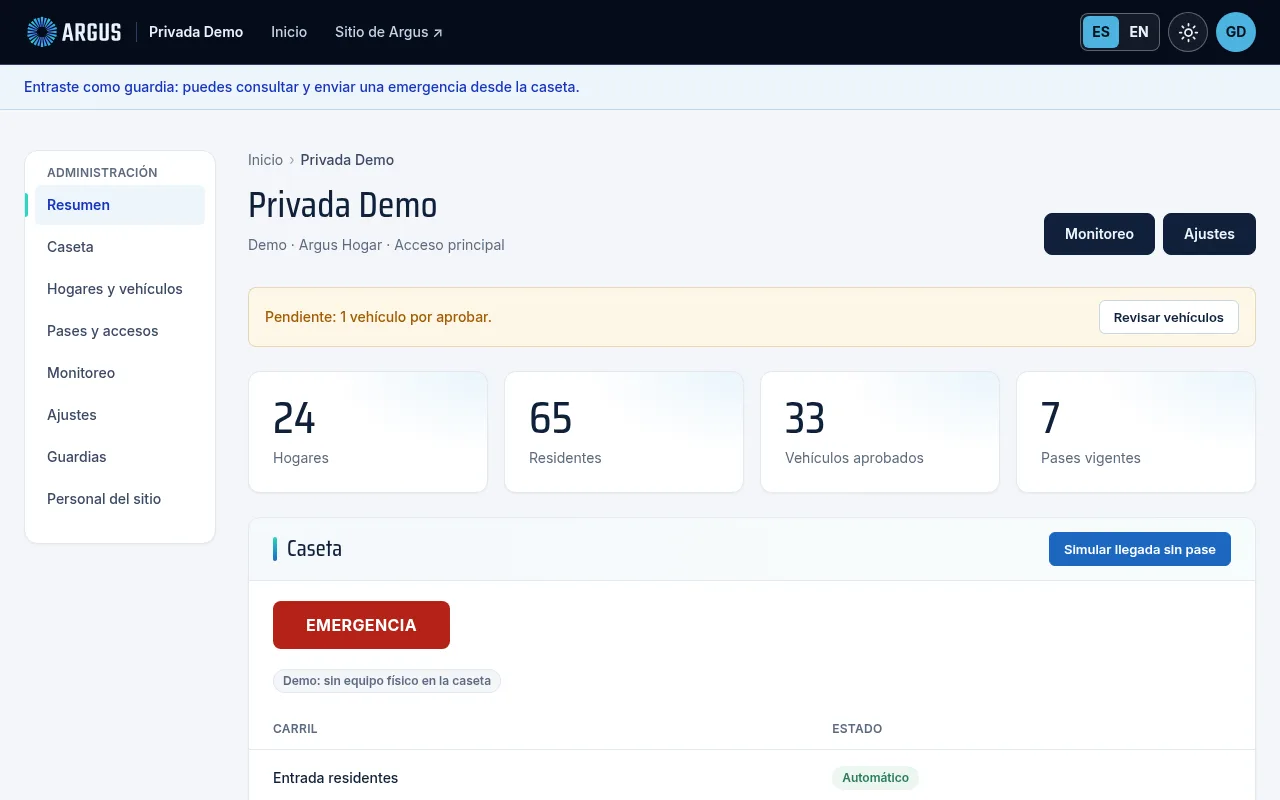This screenshot has width=1280, height=800.
Task: Open the 33 Vehículos aprobados card
Action: pyautogui.click(x=880, y=432)
